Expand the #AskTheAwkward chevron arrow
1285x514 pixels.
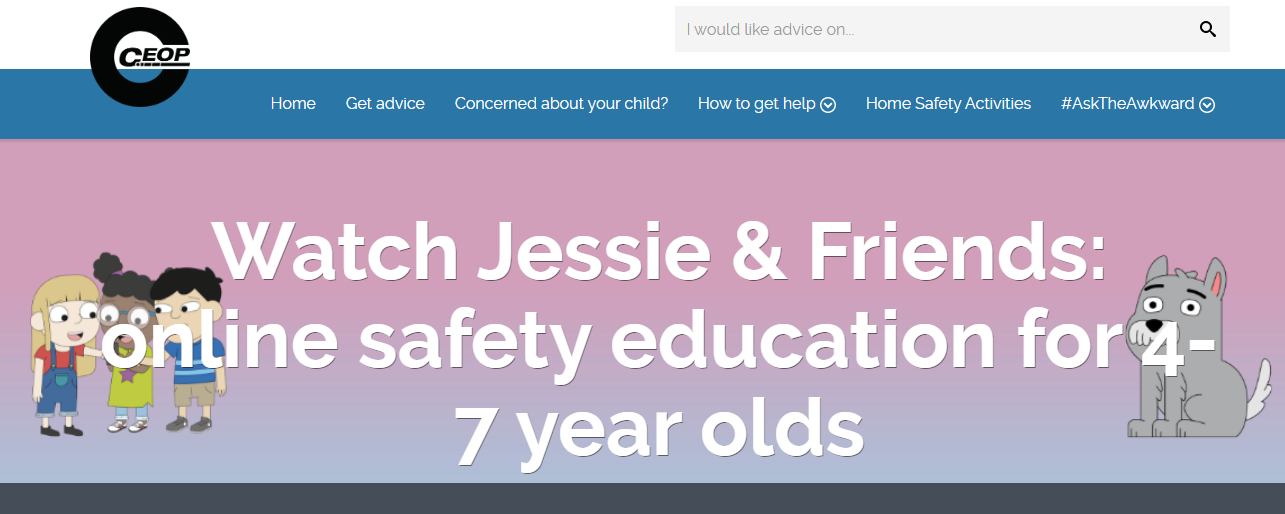[1207, 105]
